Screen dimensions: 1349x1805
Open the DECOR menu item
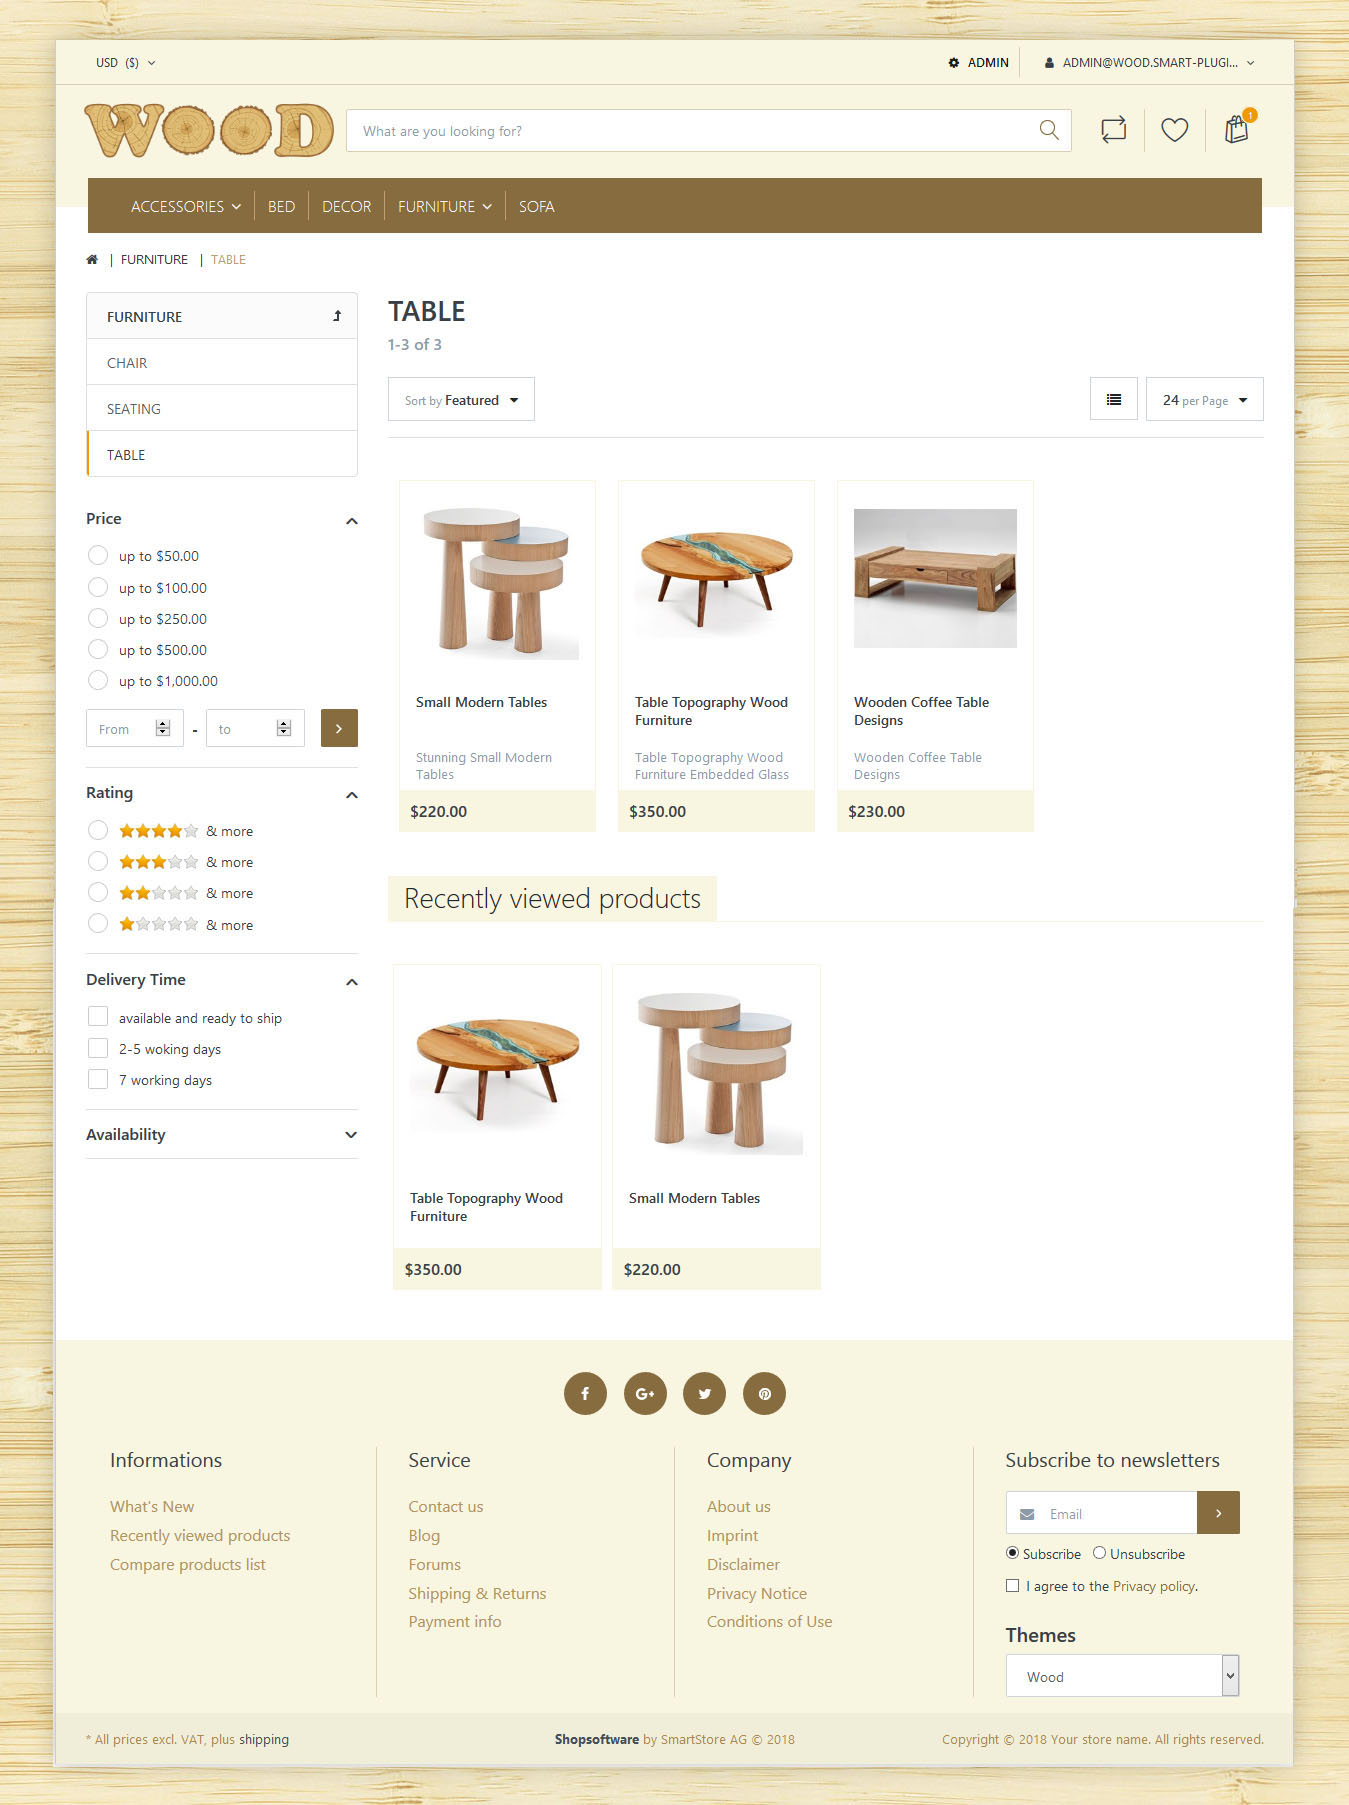pos(346,206)
